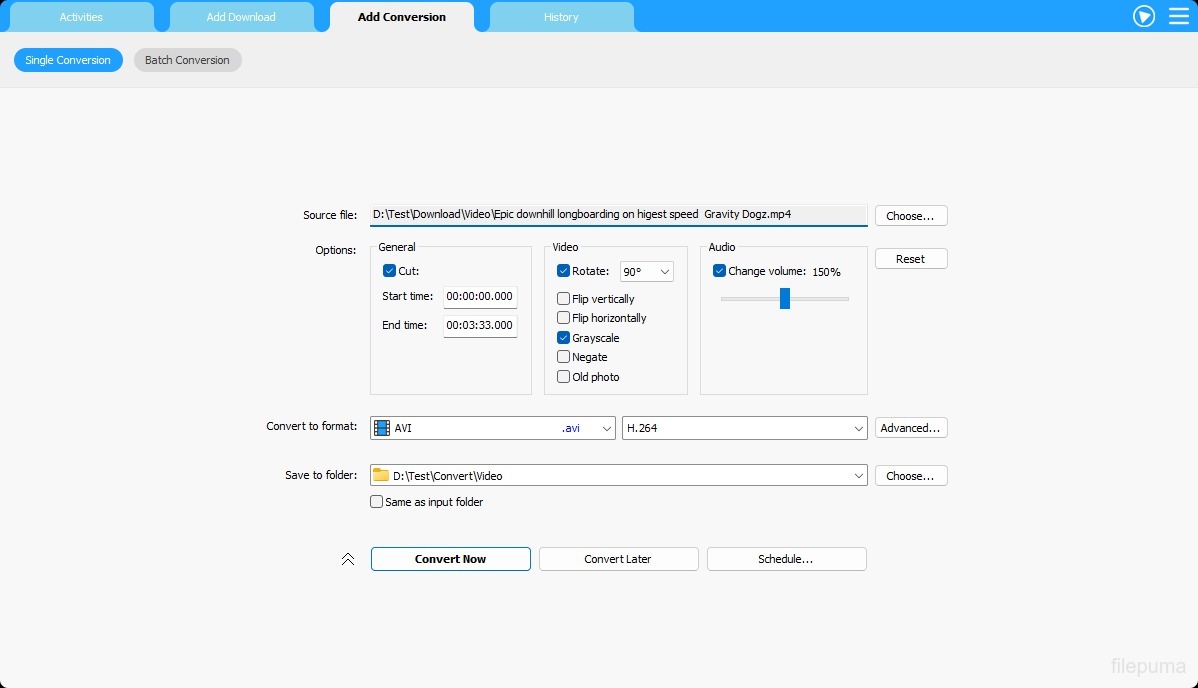Click the volume slider handle
This screenshot has height=688, width=1198.
coord(785,298)
